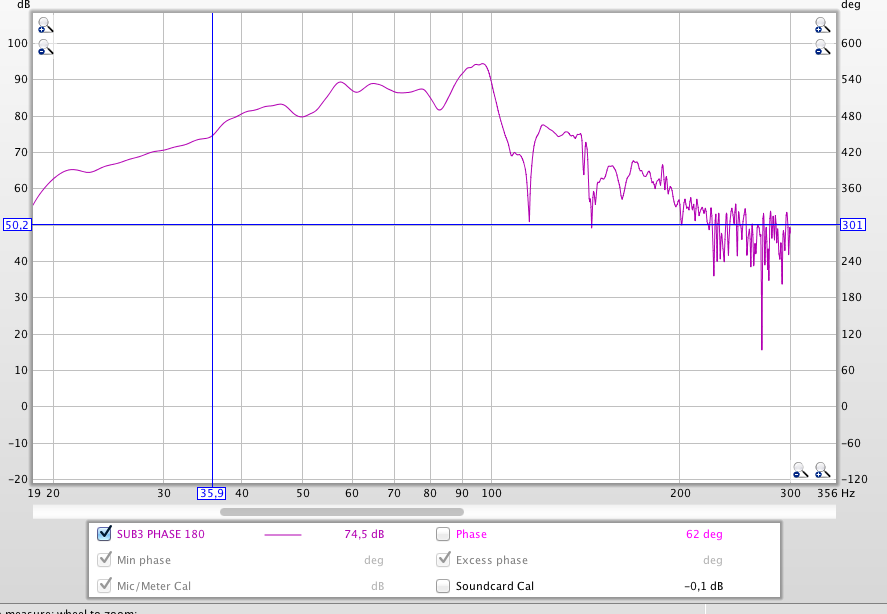The image size is (887, 614).
Task: Click the 356 Hz axis end label
Action: point(827,493)
